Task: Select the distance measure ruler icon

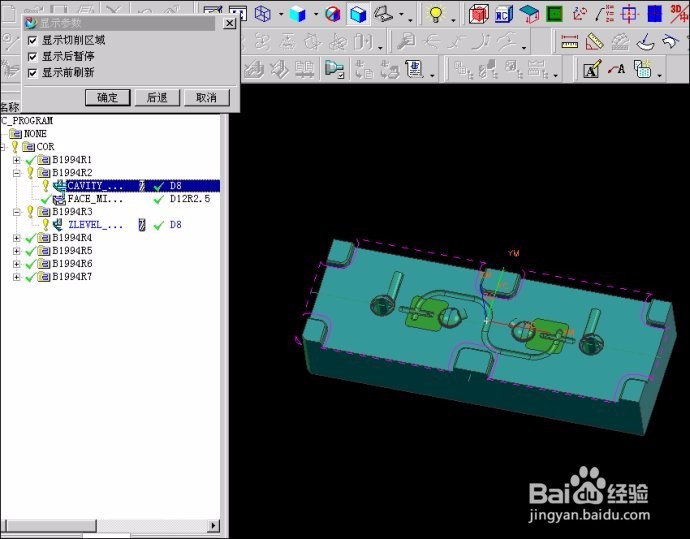Action: (569, 42)
